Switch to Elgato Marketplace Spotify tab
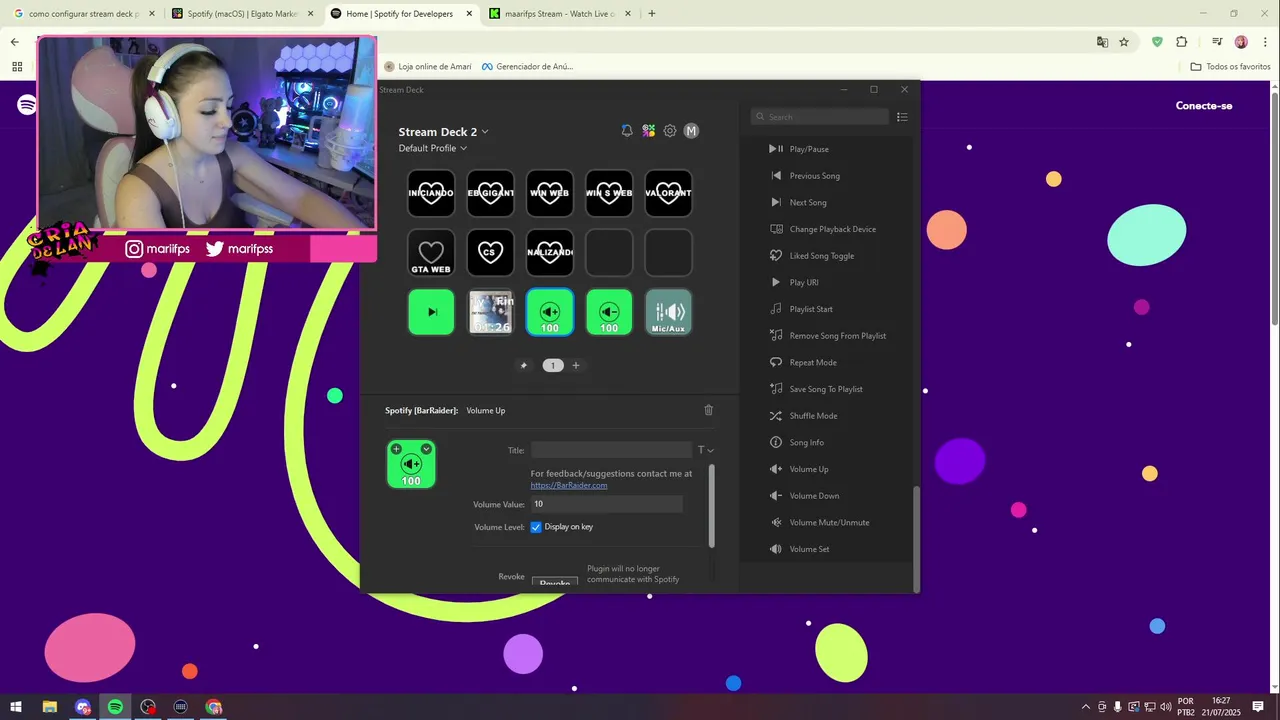Image resolution: width=1280 pixels, height=720 pixels. point(243,14)
